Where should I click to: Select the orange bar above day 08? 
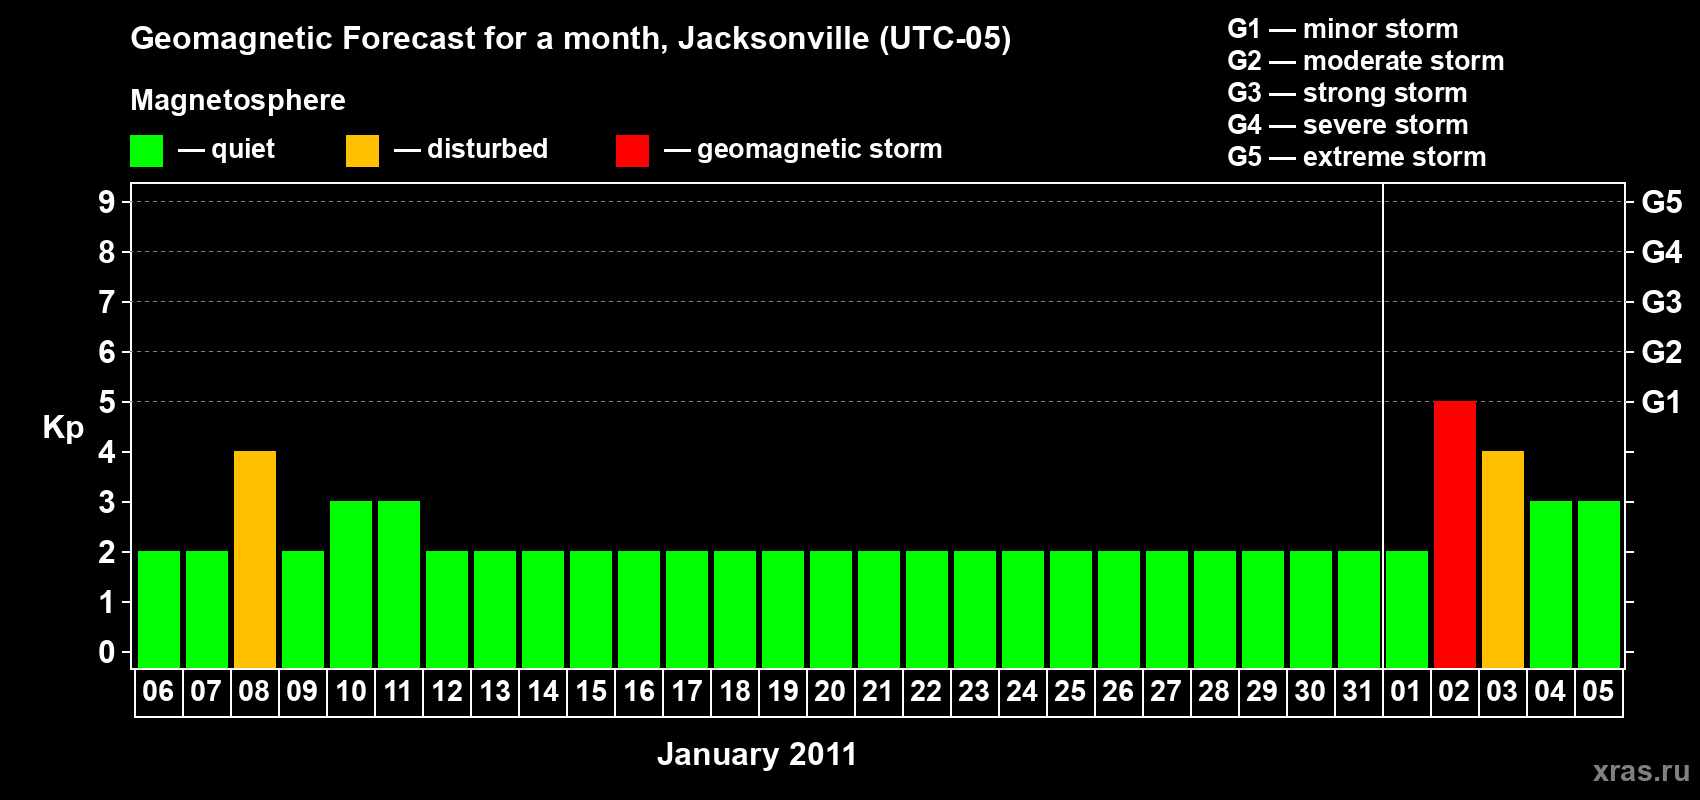pos(255,559)
